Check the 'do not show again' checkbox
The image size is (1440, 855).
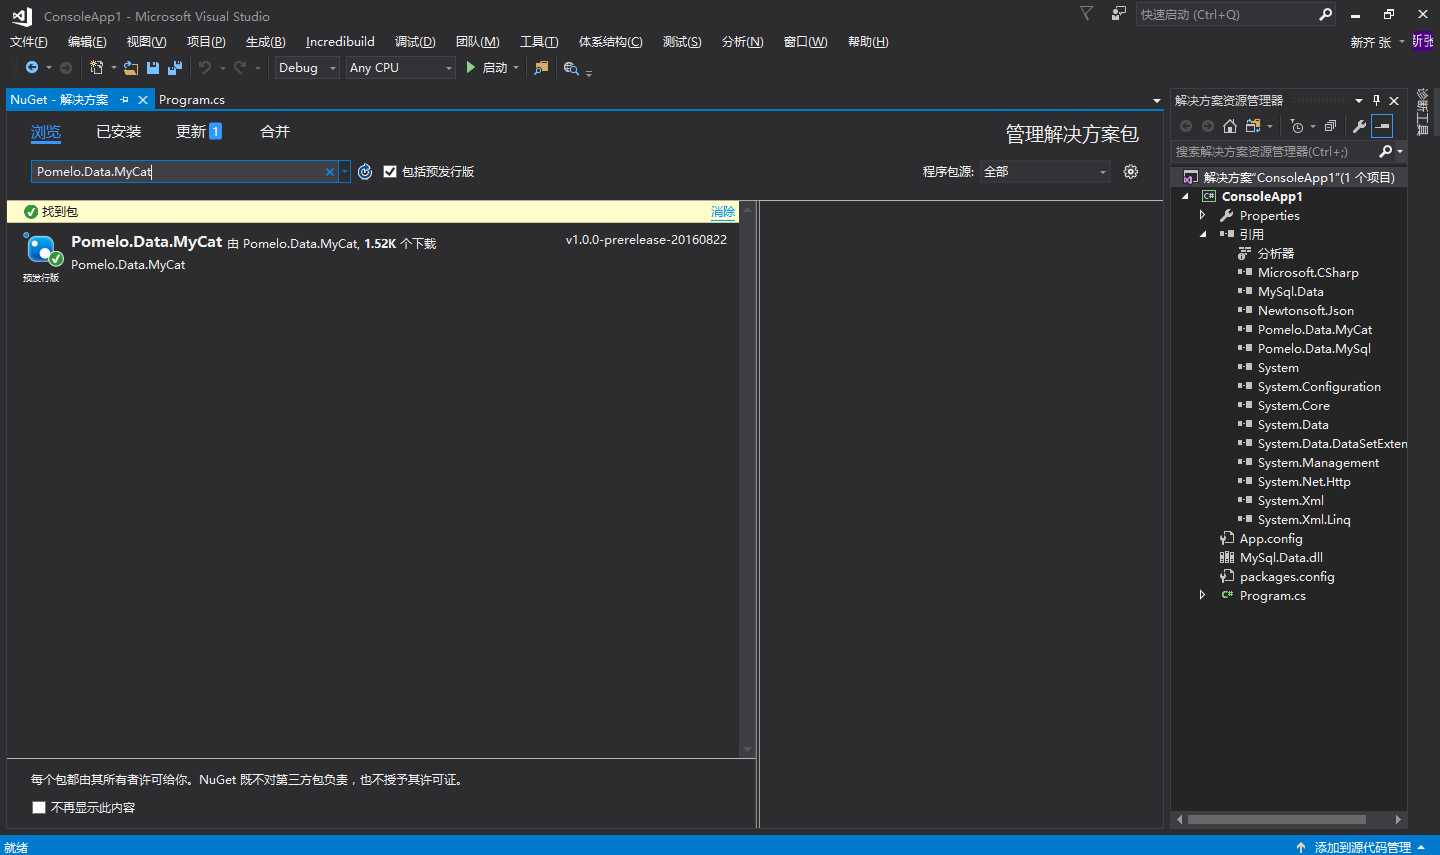coord(39,807)
